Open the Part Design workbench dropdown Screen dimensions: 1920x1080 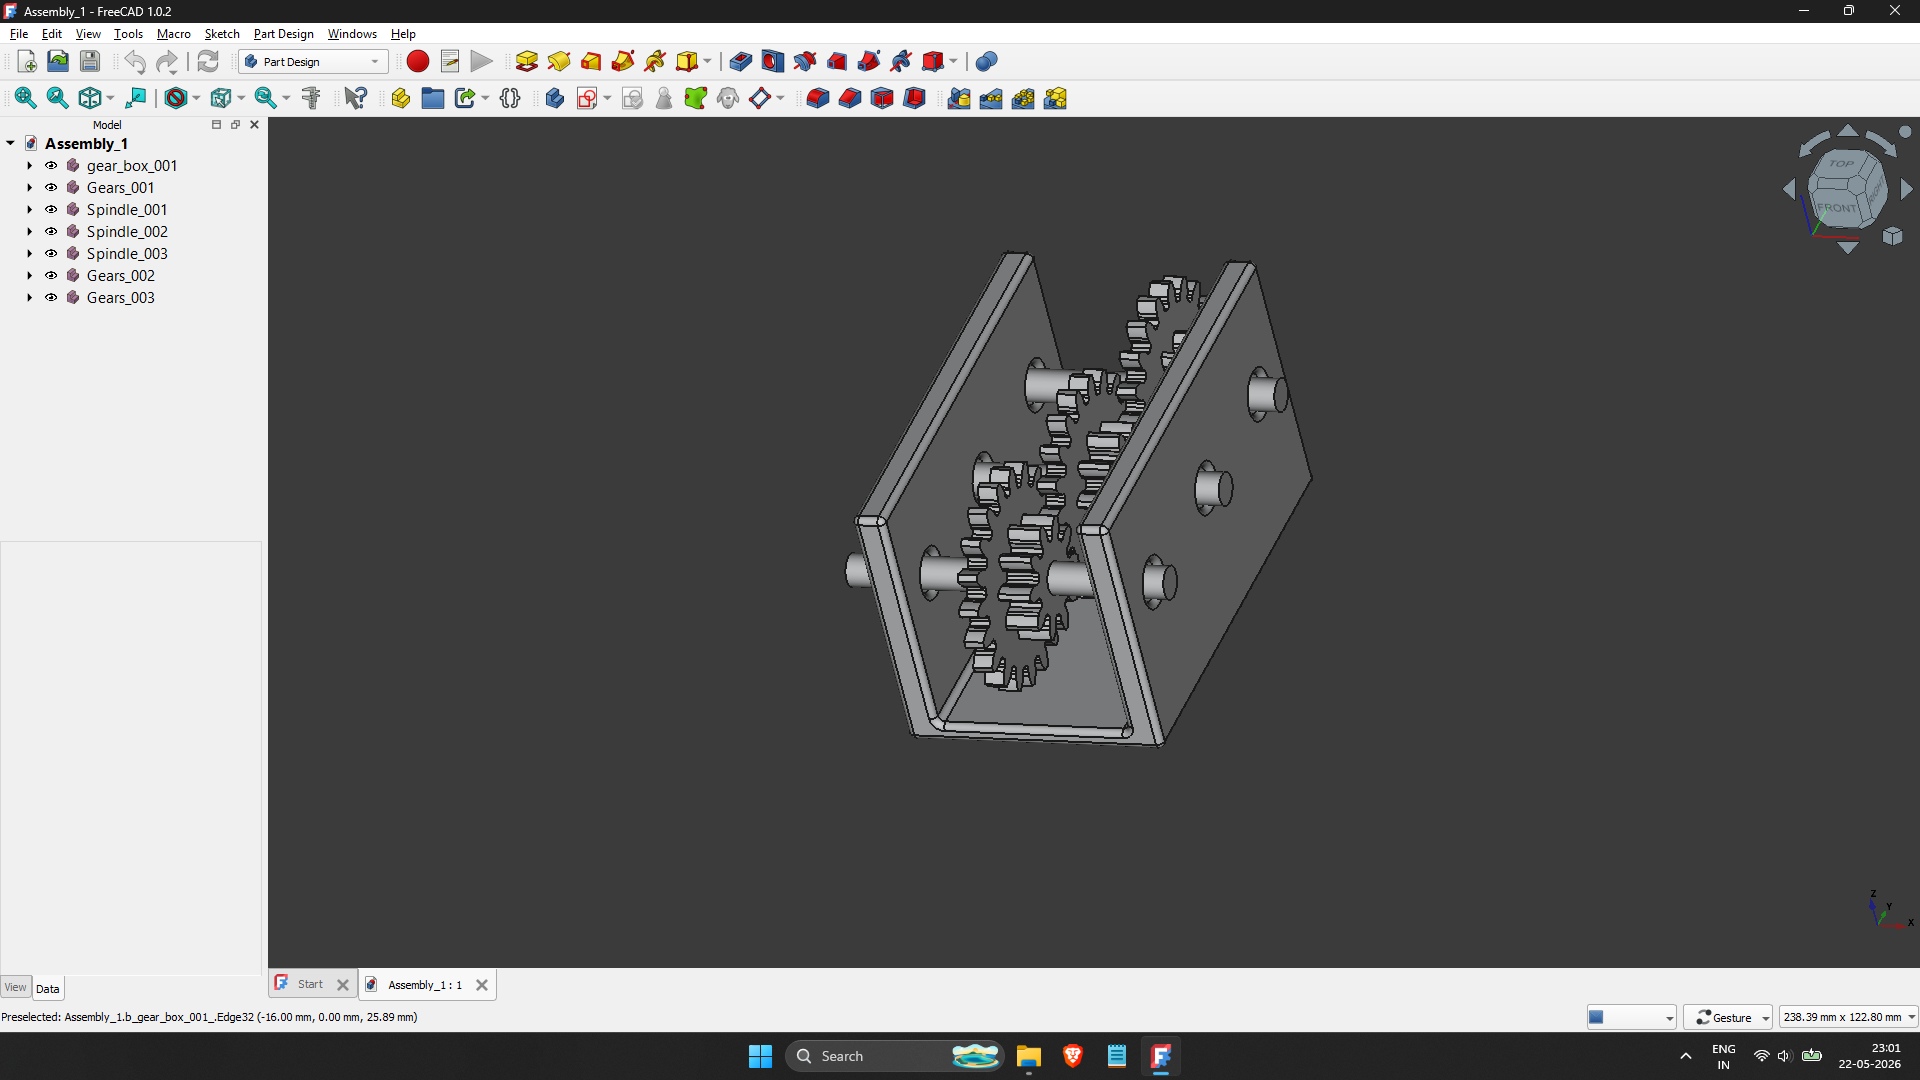coord(313,62)
